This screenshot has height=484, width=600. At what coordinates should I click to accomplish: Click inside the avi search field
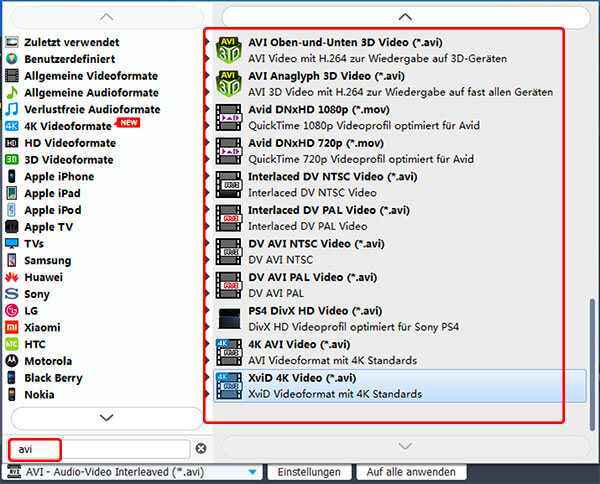(x=99, y=449)
